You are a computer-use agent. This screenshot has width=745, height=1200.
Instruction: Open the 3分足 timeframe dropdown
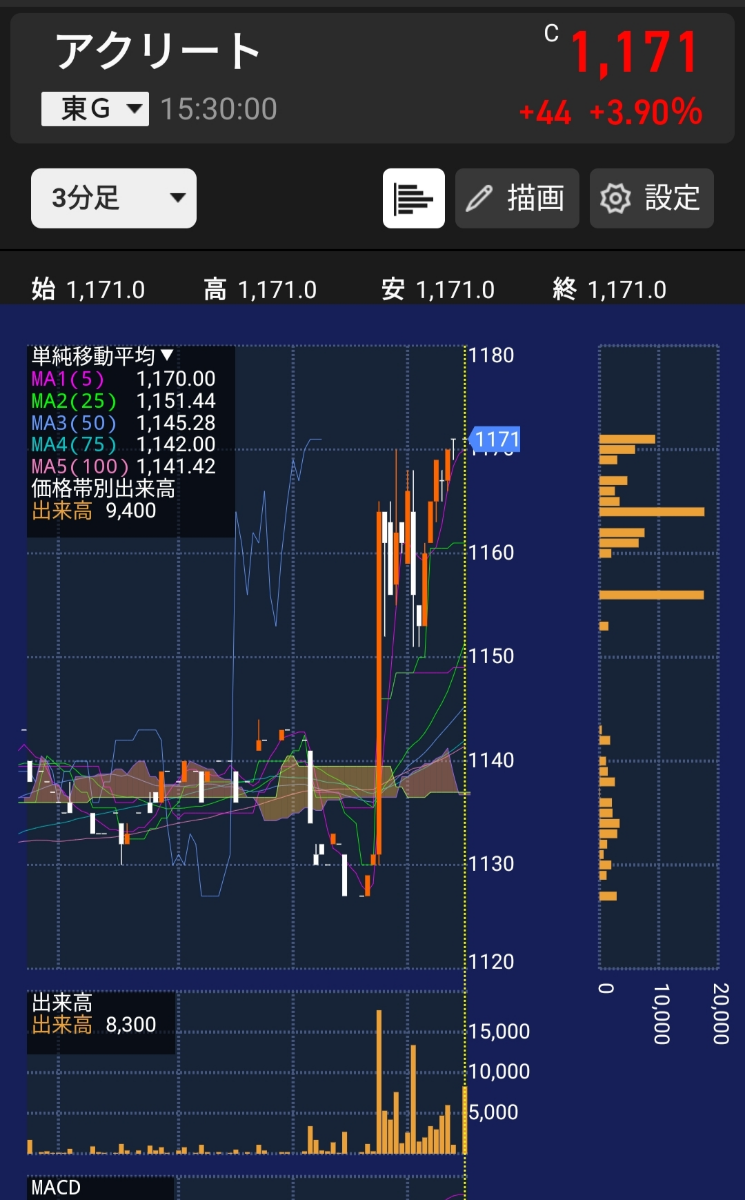point(113,198)
